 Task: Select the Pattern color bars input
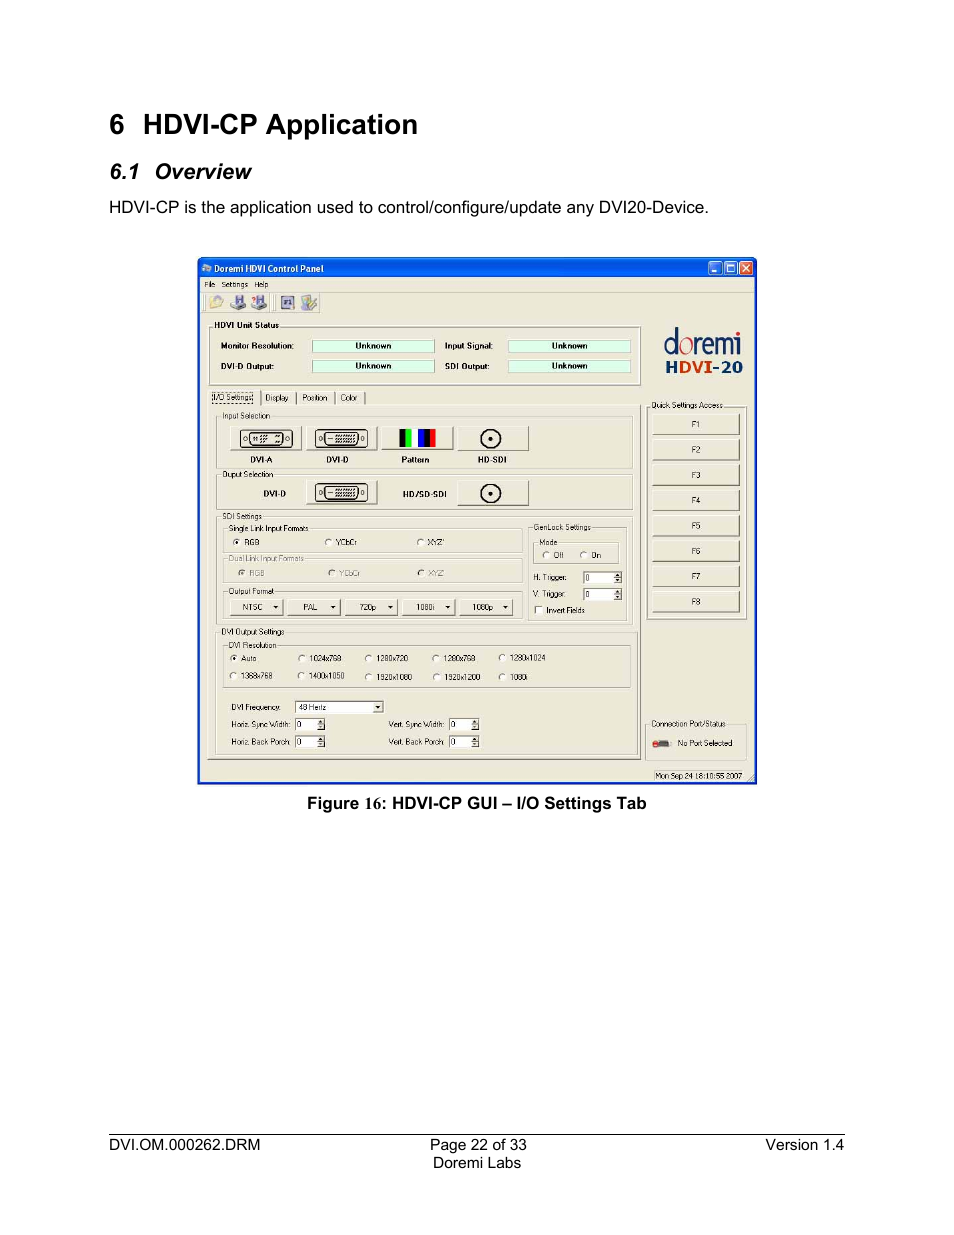click(417, 438)
